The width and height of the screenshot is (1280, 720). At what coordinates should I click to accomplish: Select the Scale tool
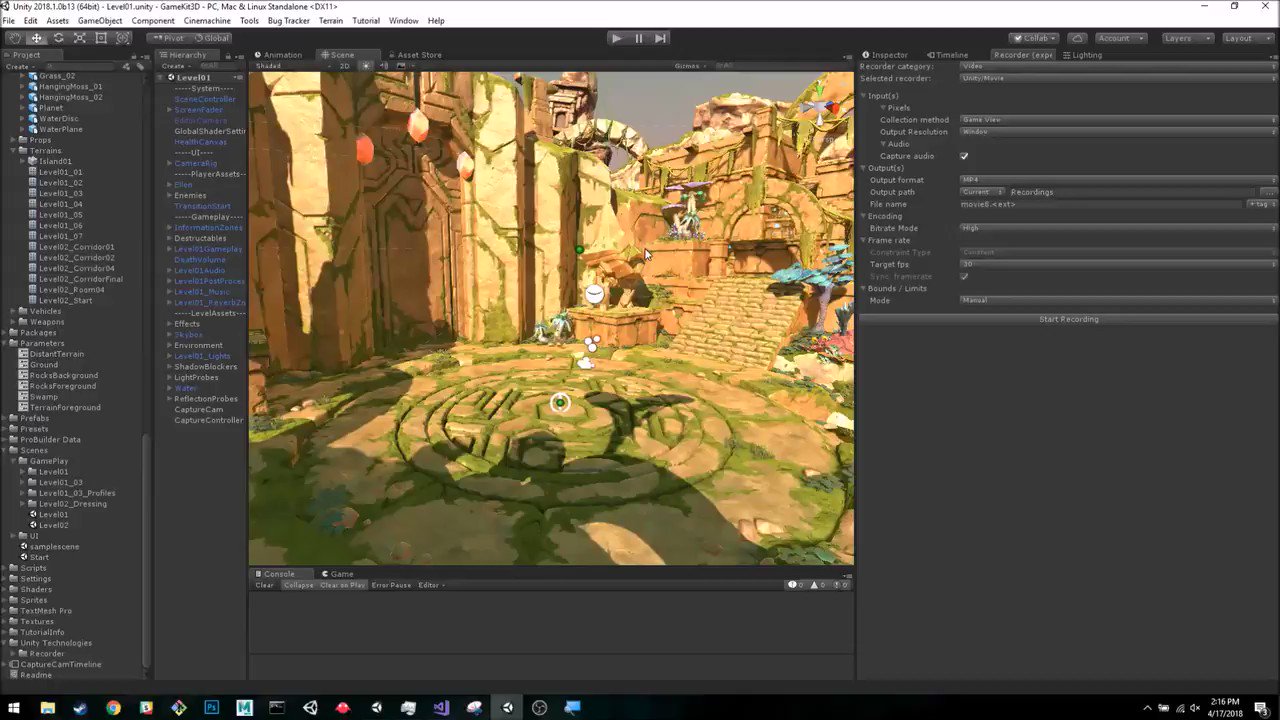tap(80, 37)
